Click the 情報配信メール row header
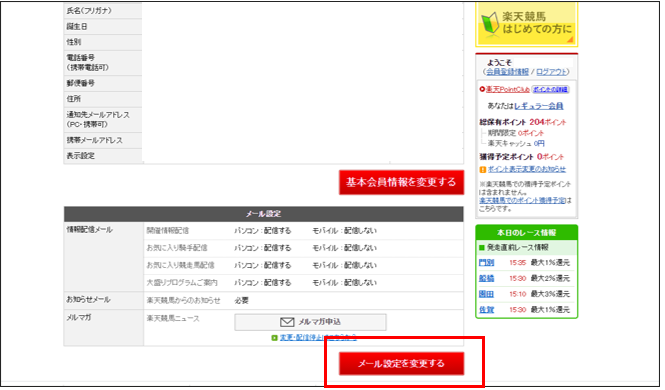Viewport: 665px width, 390px height. [x=89, y=230]
